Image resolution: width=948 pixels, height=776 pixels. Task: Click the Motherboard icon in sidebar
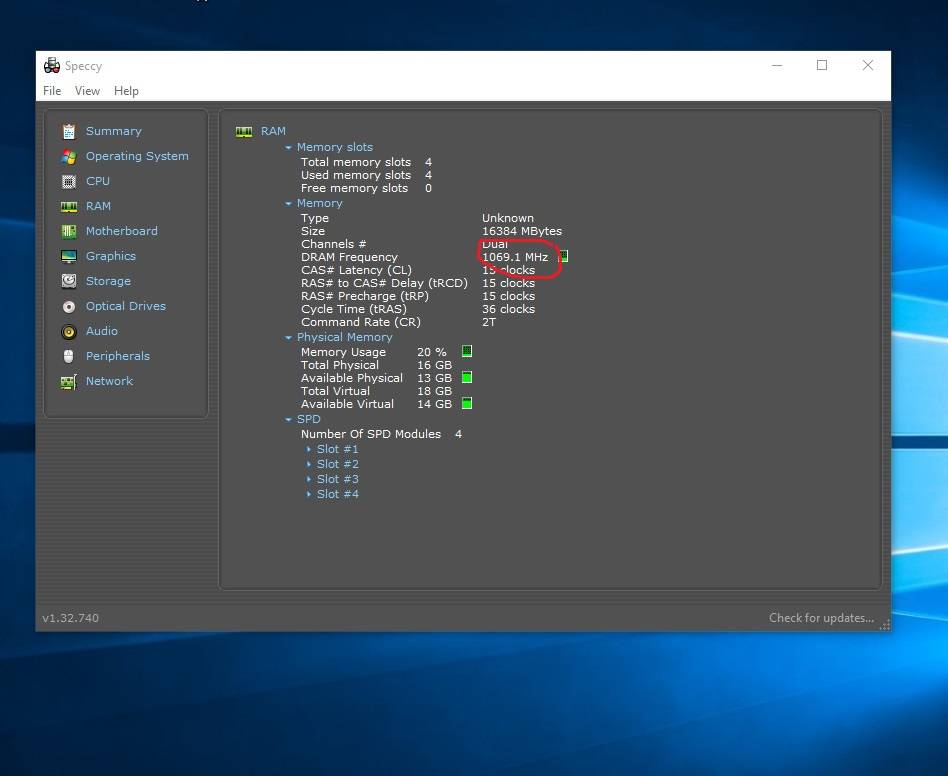pos(69,231)
